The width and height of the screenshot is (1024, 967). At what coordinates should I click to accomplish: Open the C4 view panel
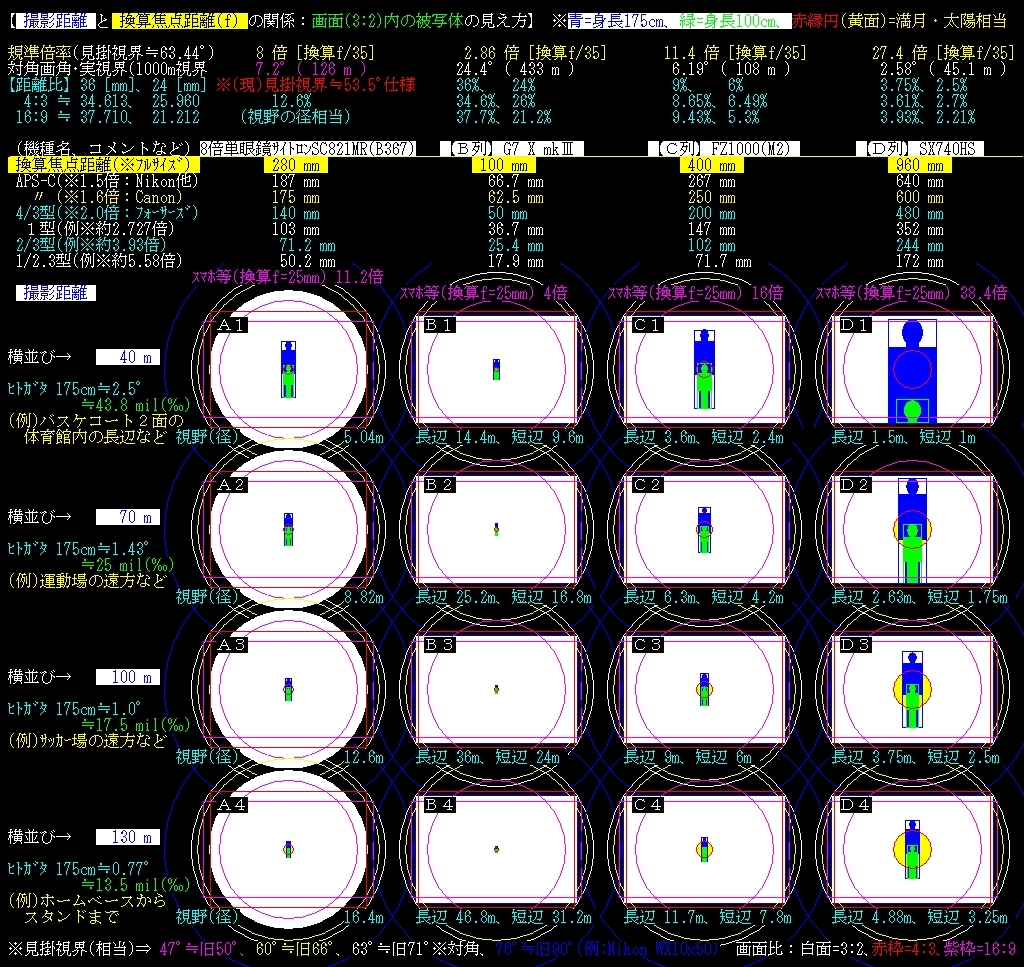pyautogui.click(x=704, y=849)
